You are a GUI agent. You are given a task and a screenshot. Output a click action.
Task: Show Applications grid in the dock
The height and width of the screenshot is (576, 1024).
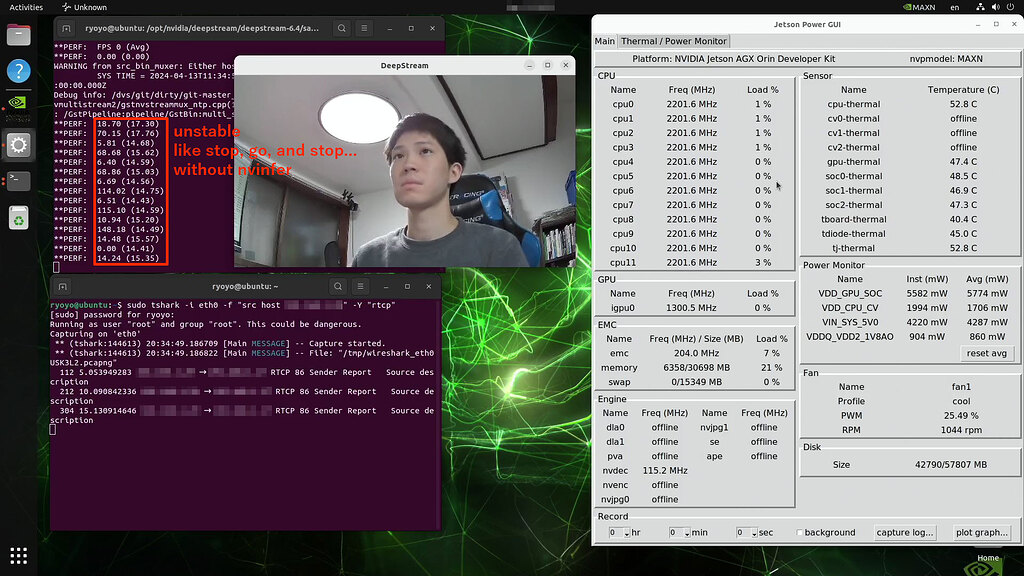tap(17, 555)
